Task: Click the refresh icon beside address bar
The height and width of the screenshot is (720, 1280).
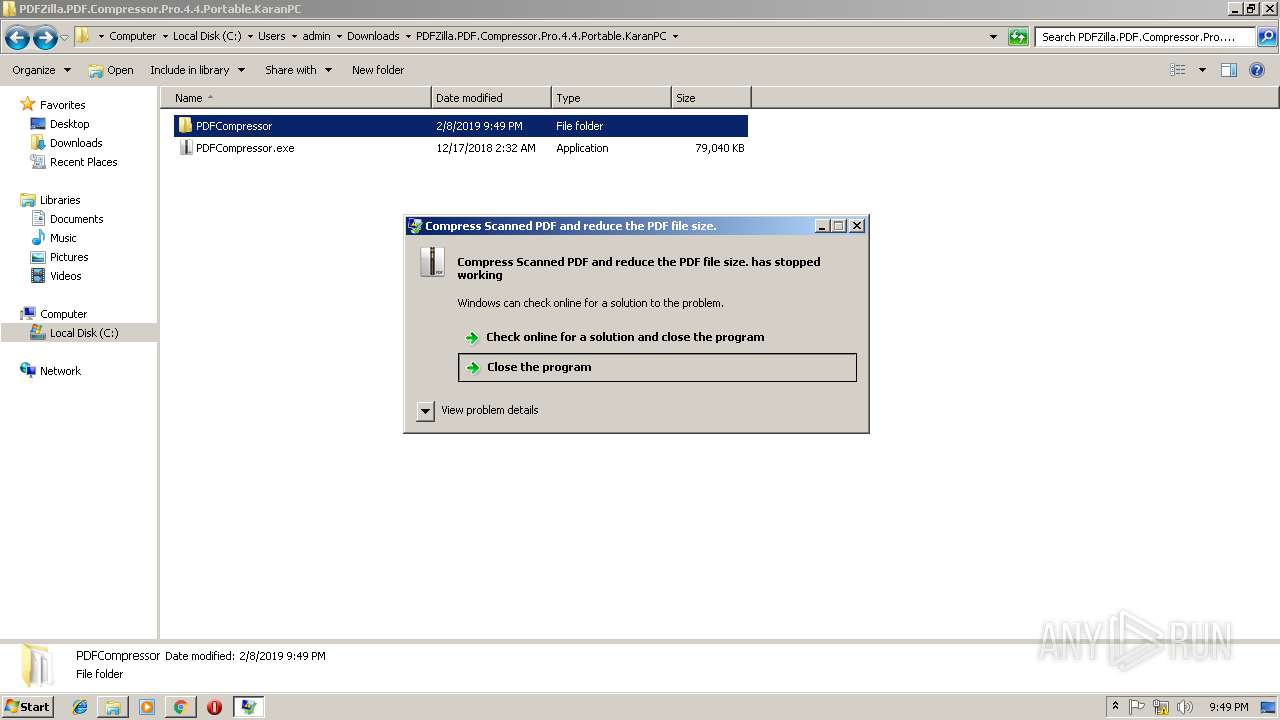Action: 1018,37
